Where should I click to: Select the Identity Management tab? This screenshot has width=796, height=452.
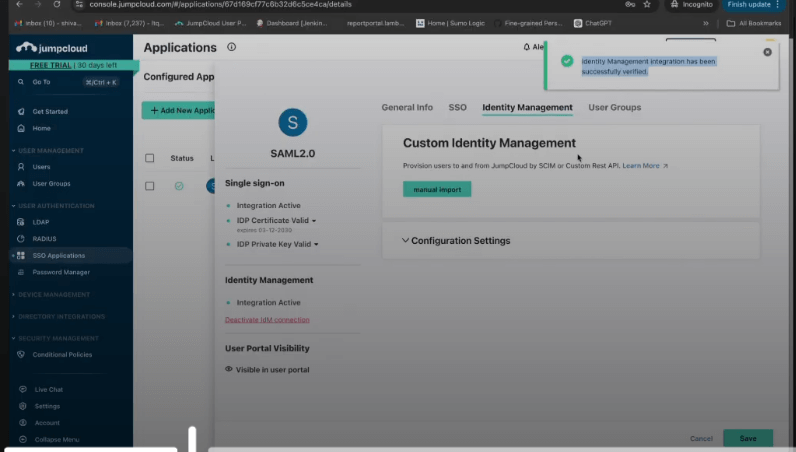coord(527,107)
